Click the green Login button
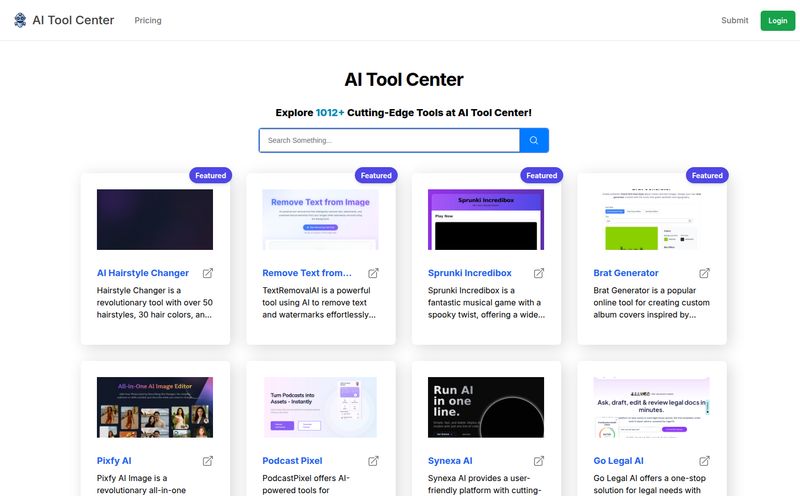Screen dimensions: 800x496 (778, 20)
